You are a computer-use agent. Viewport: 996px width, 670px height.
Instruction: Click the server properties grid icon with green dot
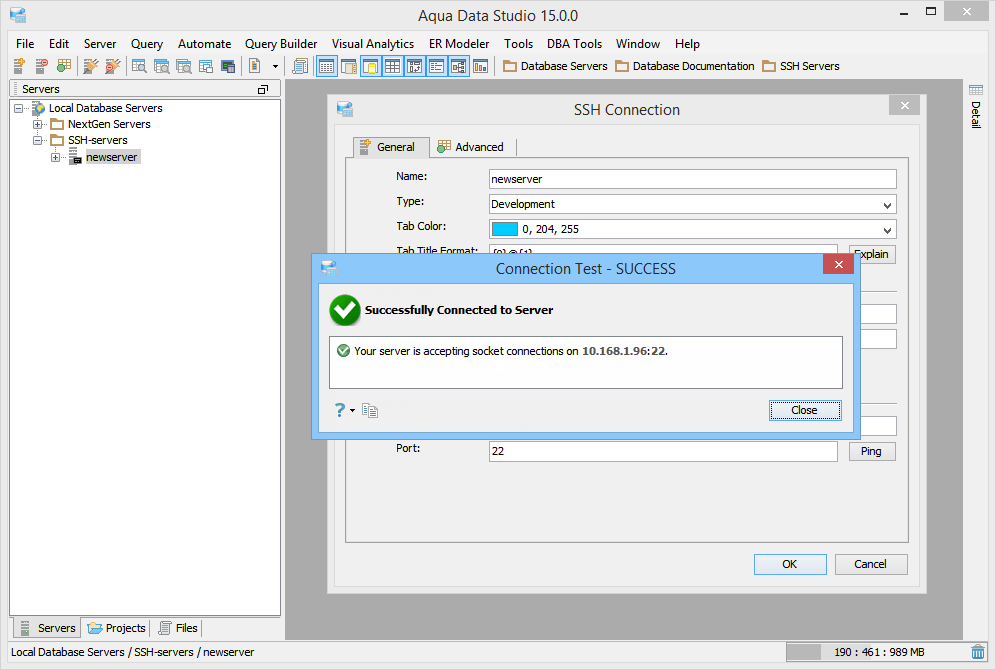pos(64,65)
